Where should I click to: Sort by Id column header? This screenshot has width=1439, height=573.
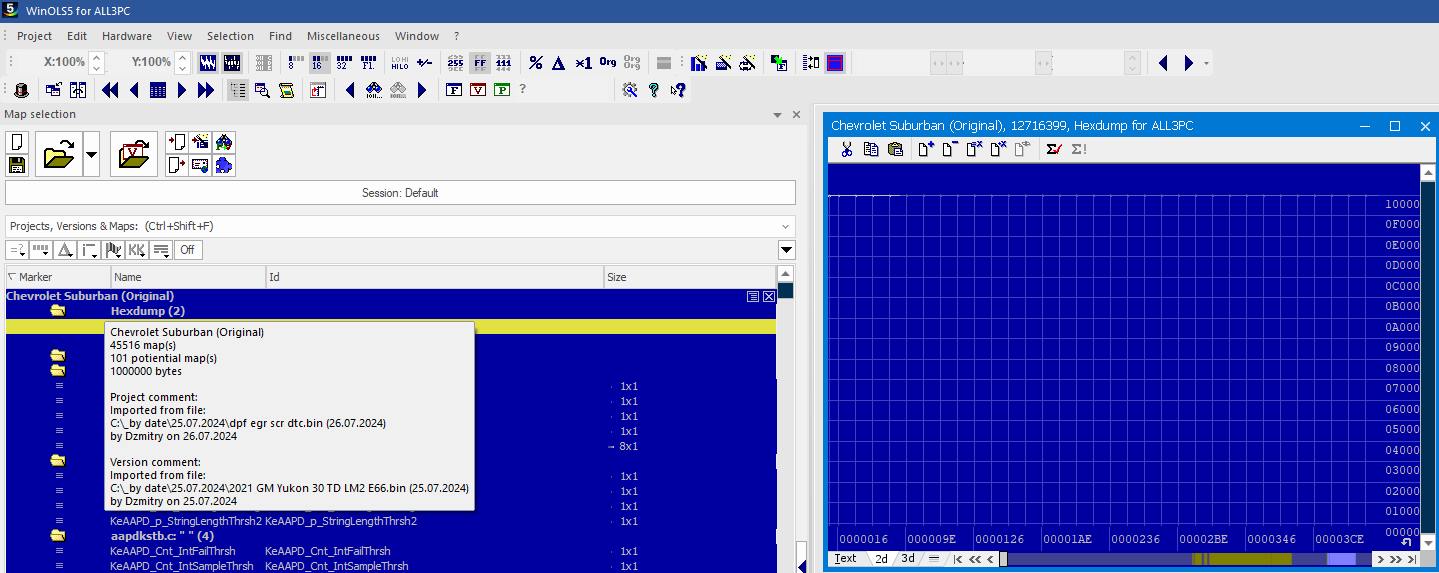(x=435, y=277)
